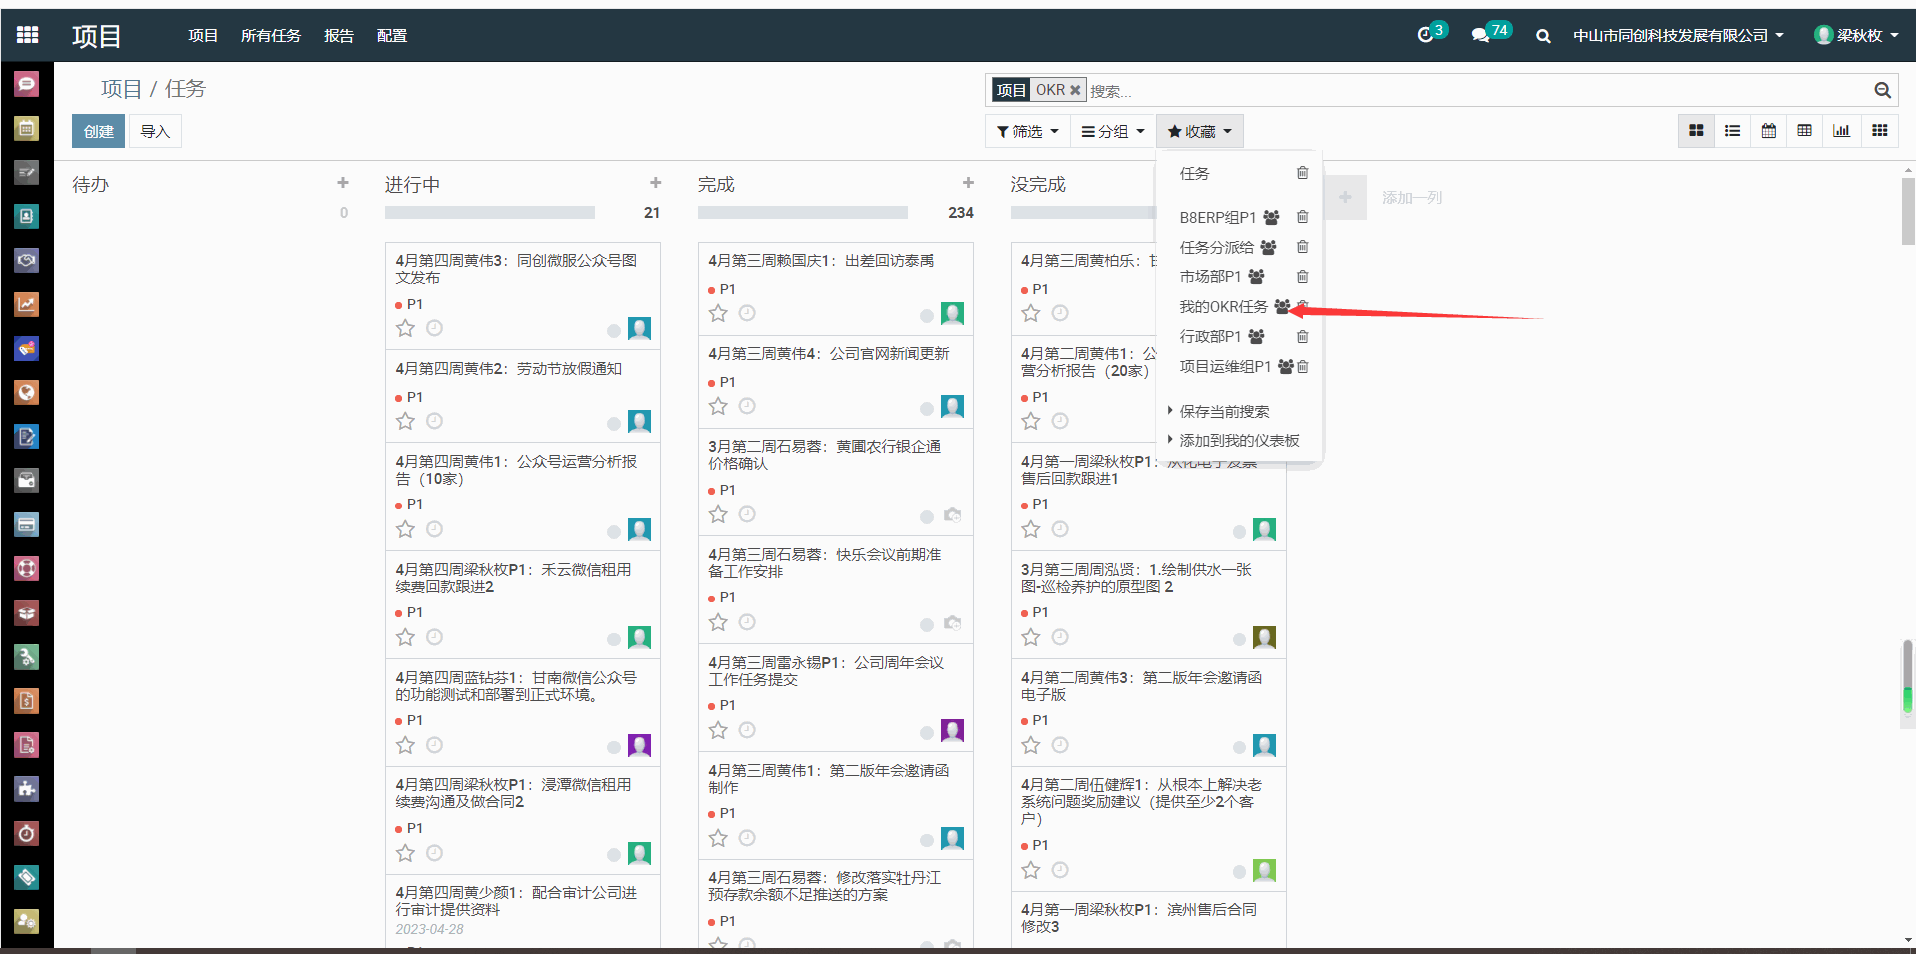Switch to list view icon

coord(1732,131)
